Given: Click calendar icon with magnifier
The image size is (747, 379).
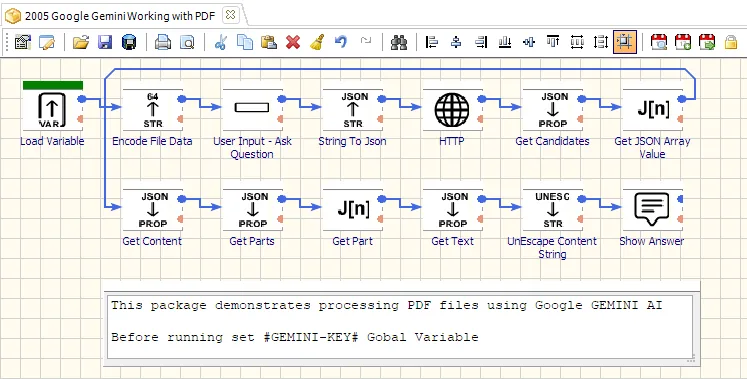Looking at the screenshot, I should (x=658, y=42).
